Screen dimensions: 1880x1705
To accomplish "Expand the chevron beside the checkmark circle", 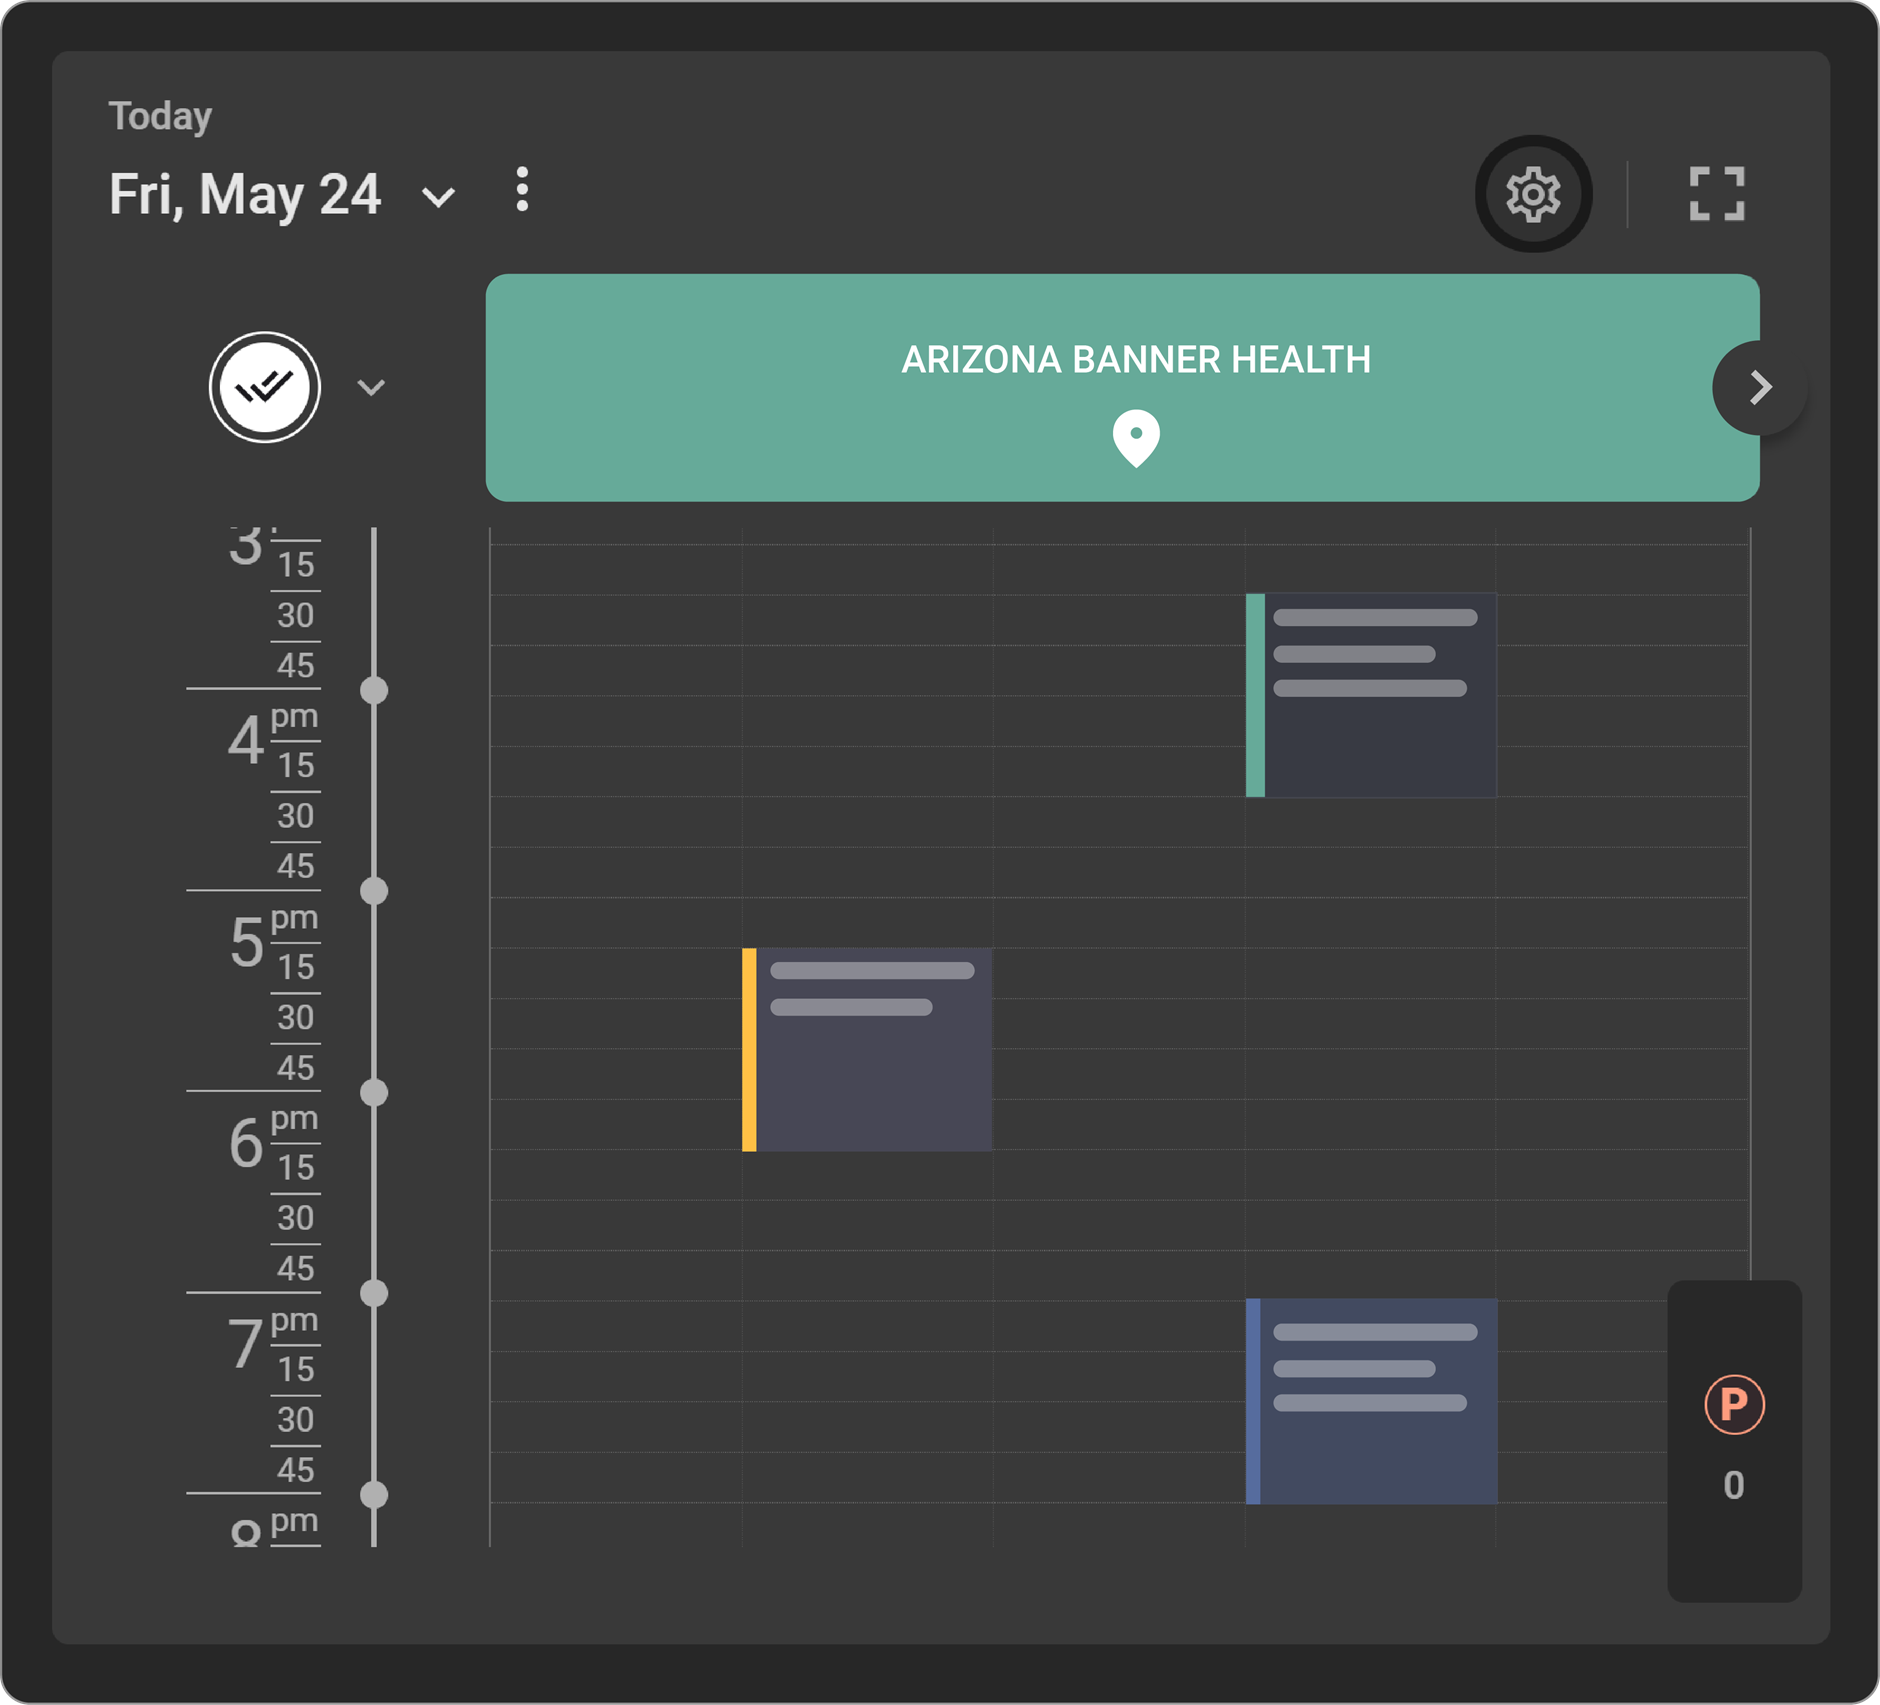I will pyautogui.click(x=371, y=388).
